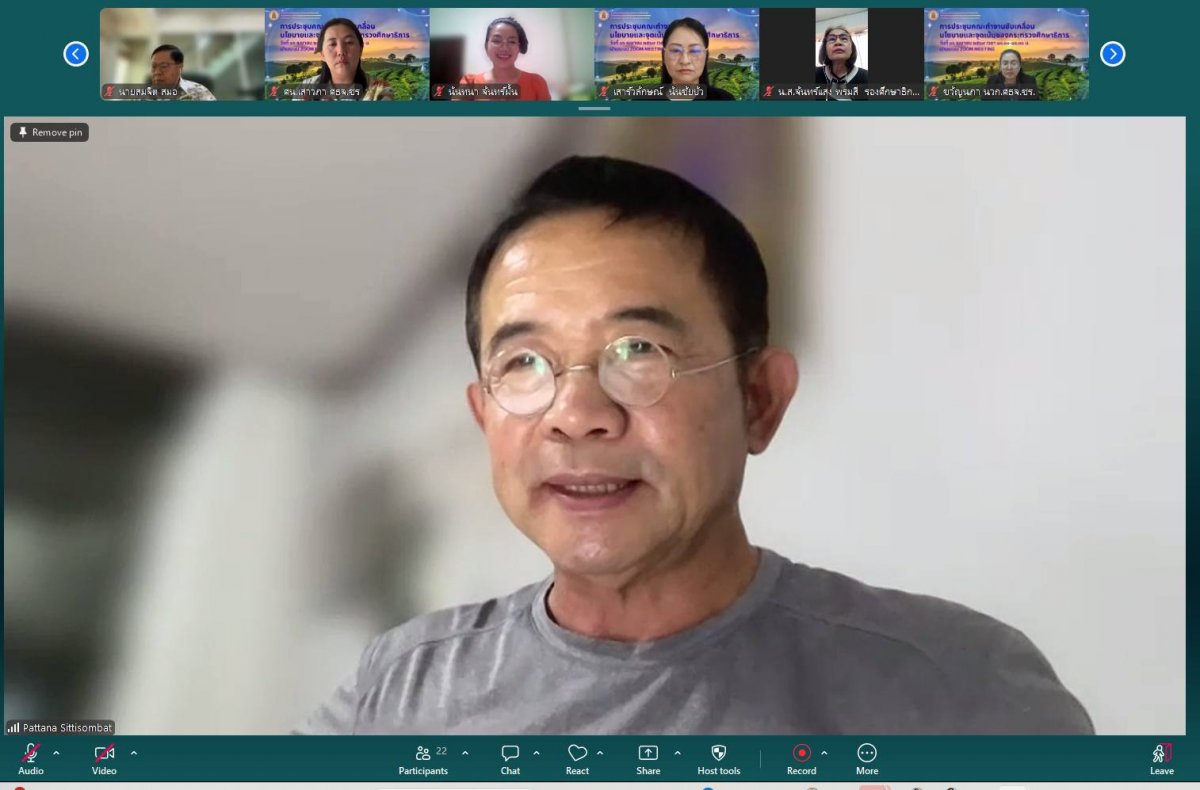
Task: Select first participant thumbnail in gallery strip
Action: click(182, 54)
